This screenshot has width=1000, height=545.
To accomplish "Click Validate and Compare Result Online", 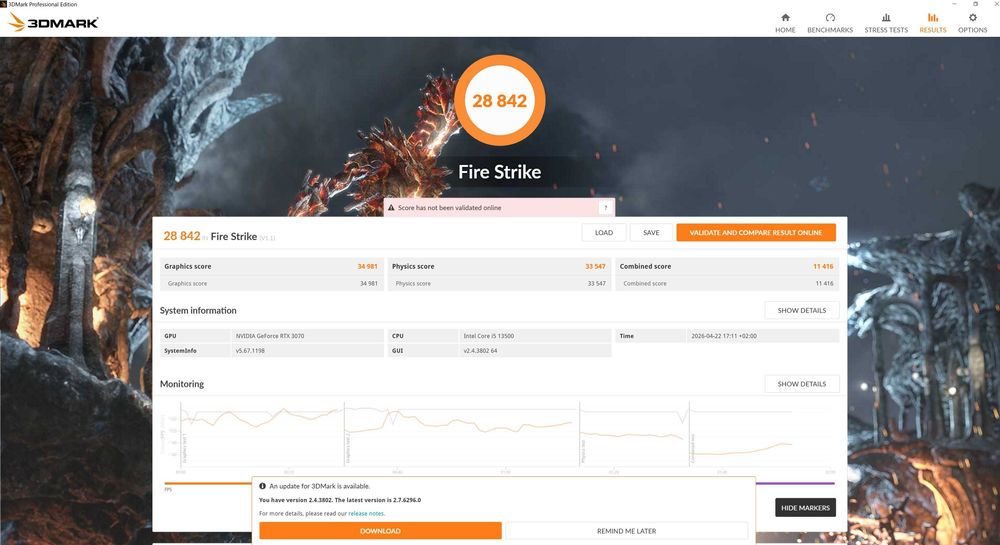I will point(756,233).
